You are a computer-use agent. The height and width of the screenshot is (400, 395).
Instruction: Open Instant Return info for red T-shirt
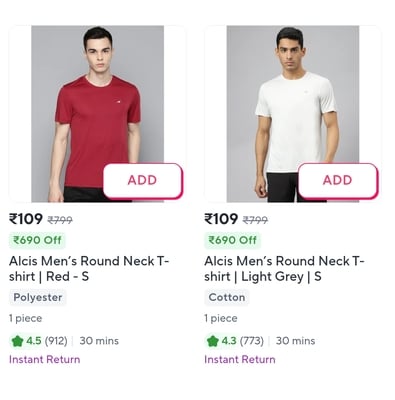45,360
